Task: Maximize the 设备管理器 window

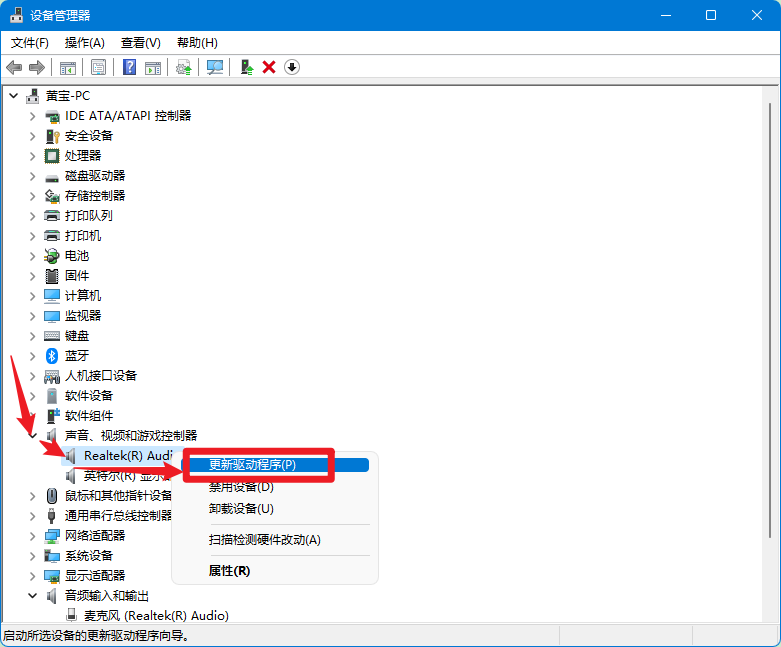Action: (711, 15)
